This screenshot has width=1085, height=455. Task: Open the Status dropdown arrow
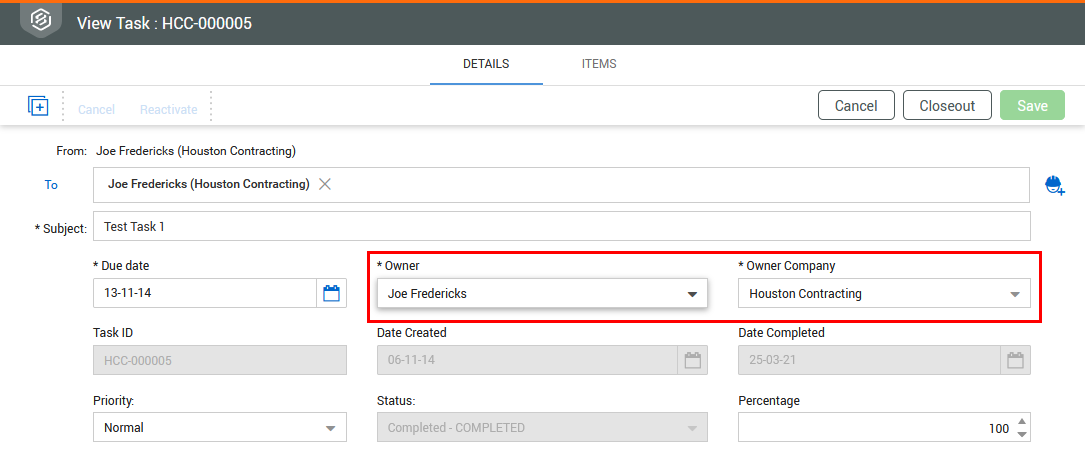(692, 428)
